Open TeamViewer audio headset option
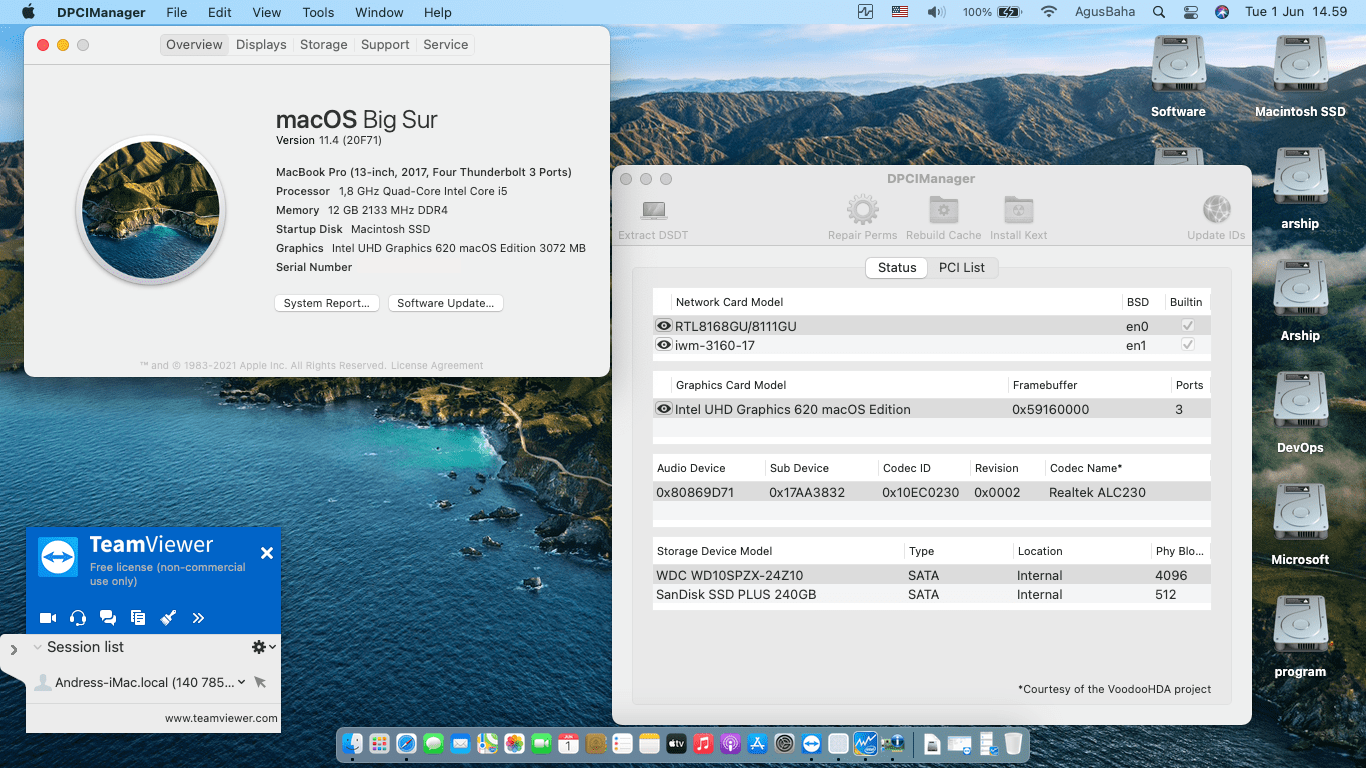This screenshot has height=768, width=1366. pos(78,618)
